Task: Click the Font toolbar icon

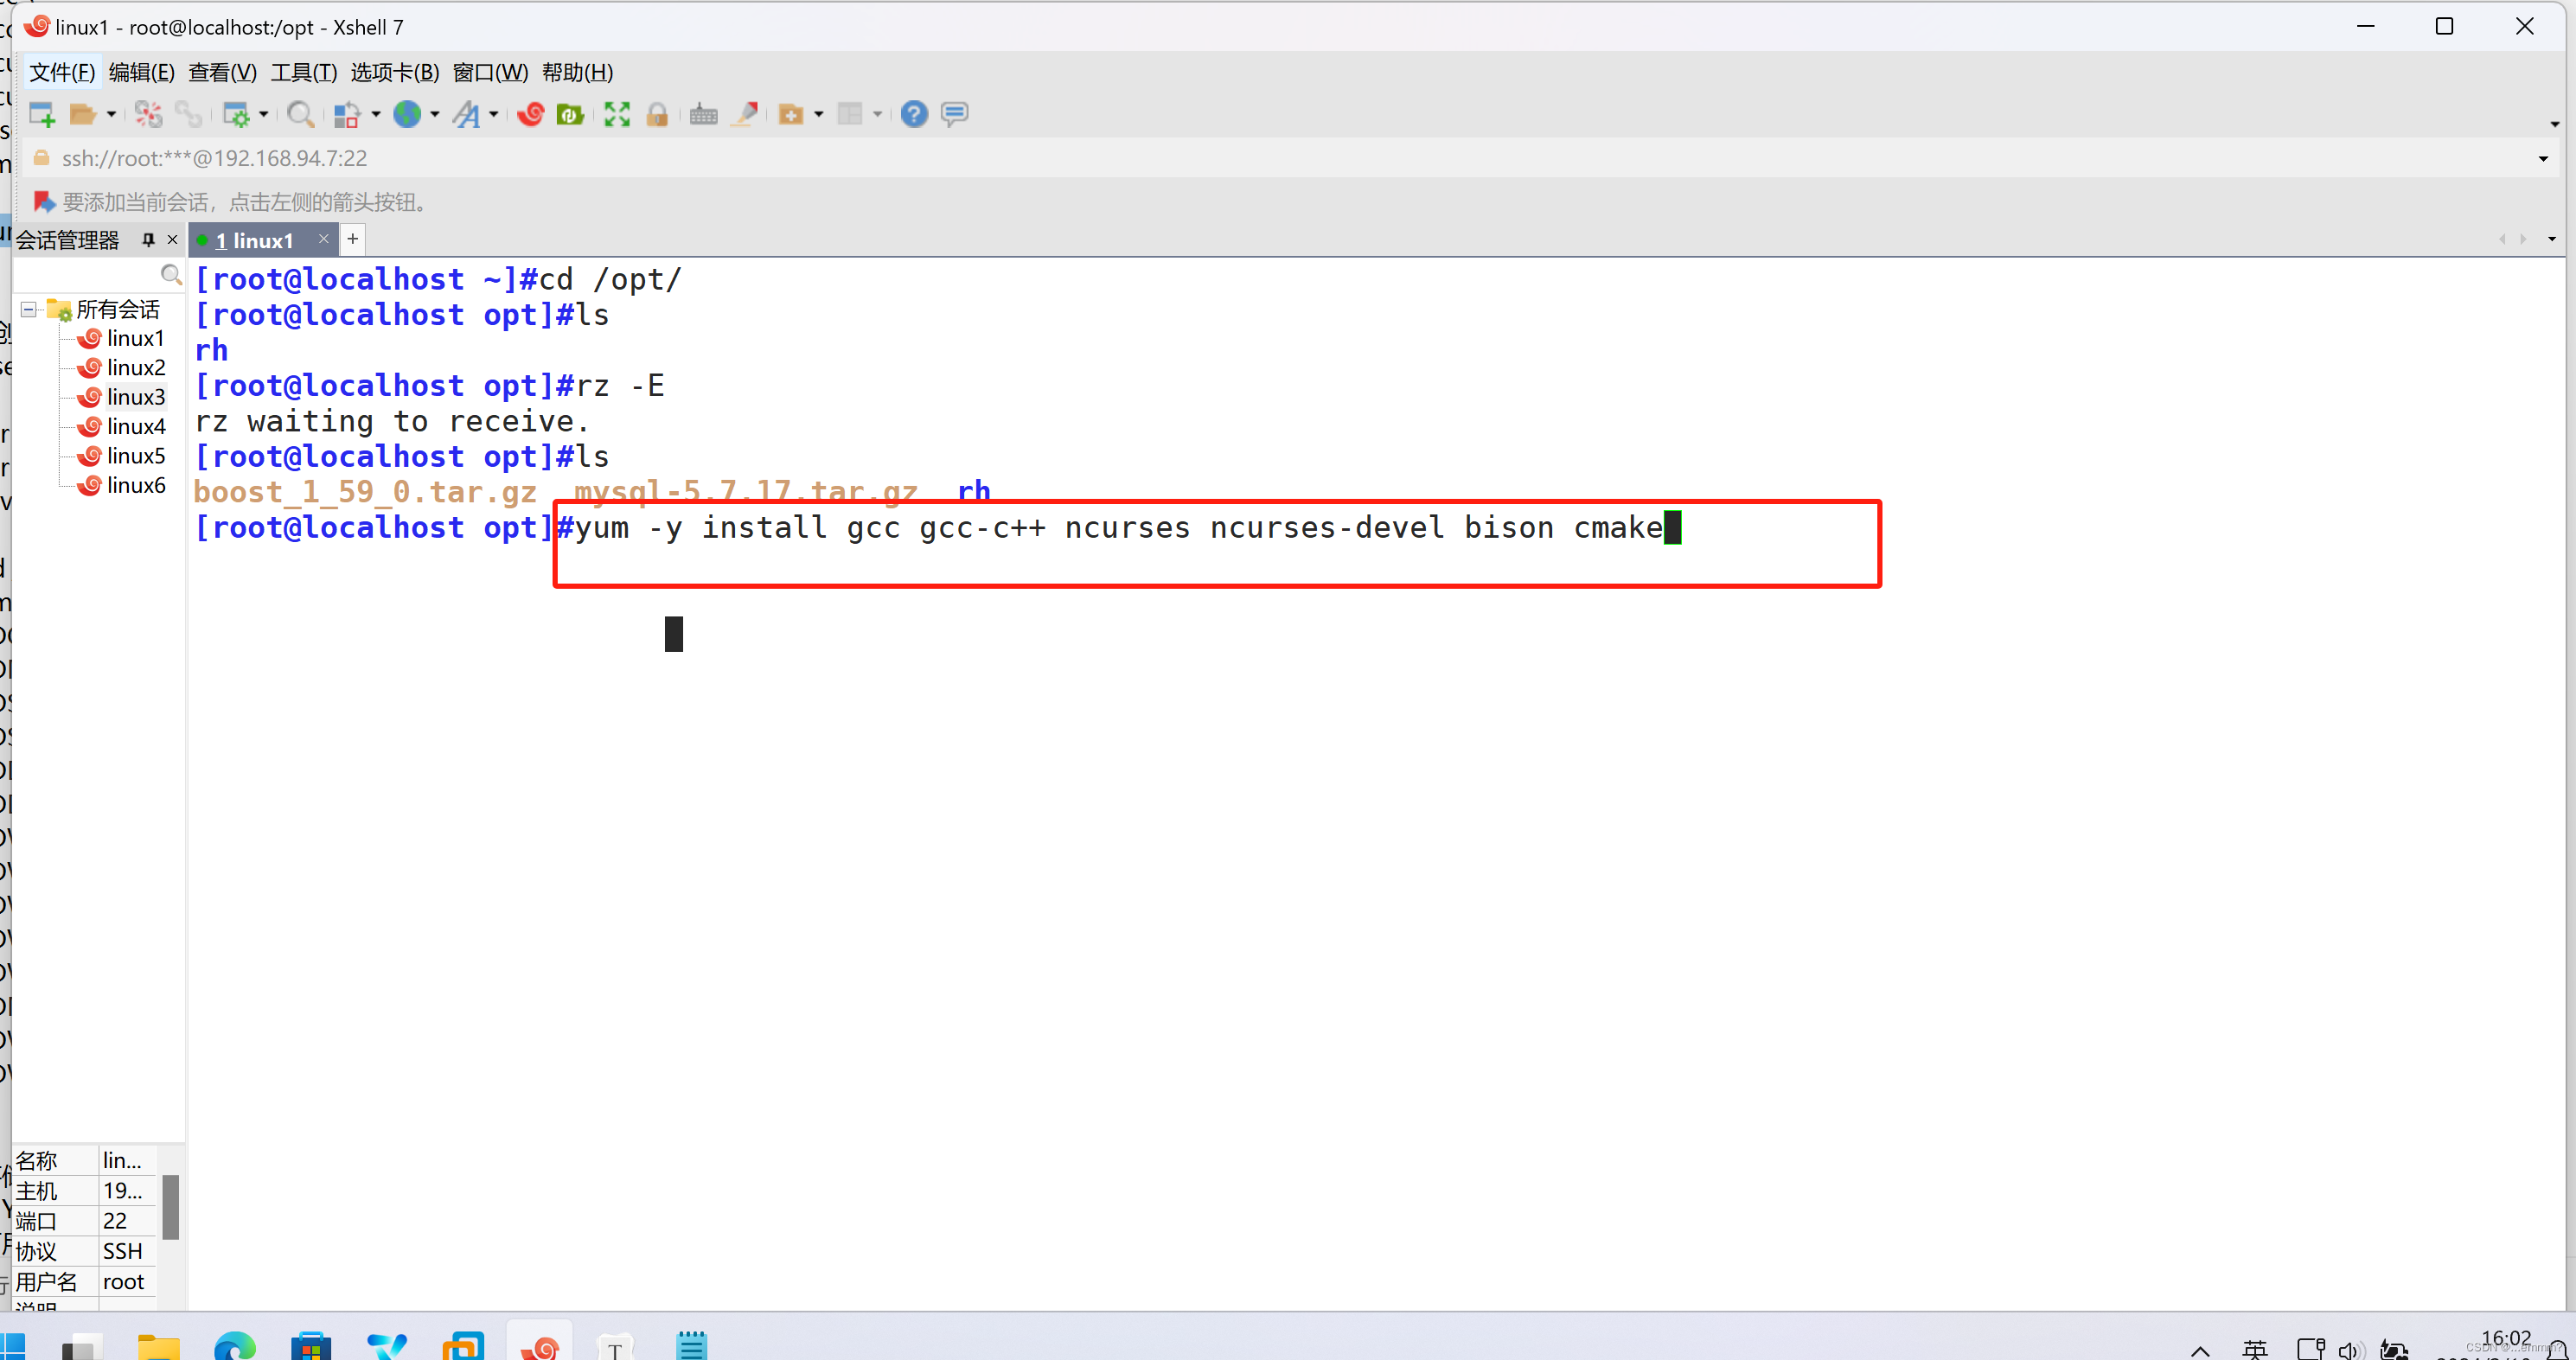Action: [466, 114]
